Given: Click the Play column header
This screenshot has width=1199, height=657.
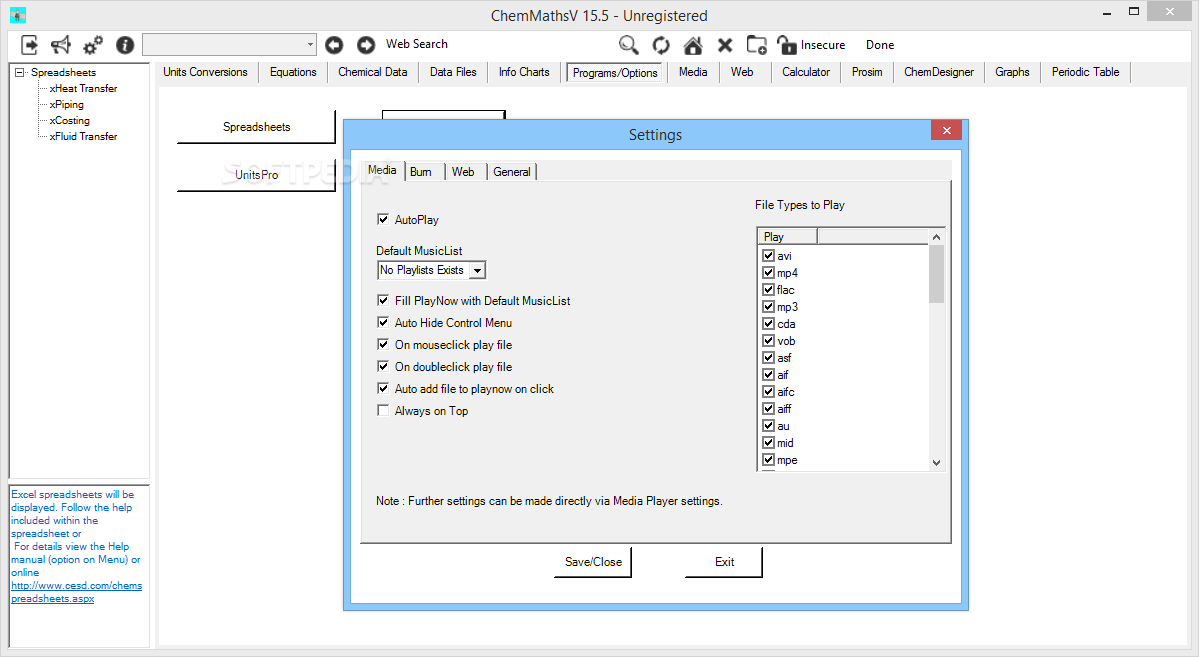Looking at the screenshot, I should [787, 236].
